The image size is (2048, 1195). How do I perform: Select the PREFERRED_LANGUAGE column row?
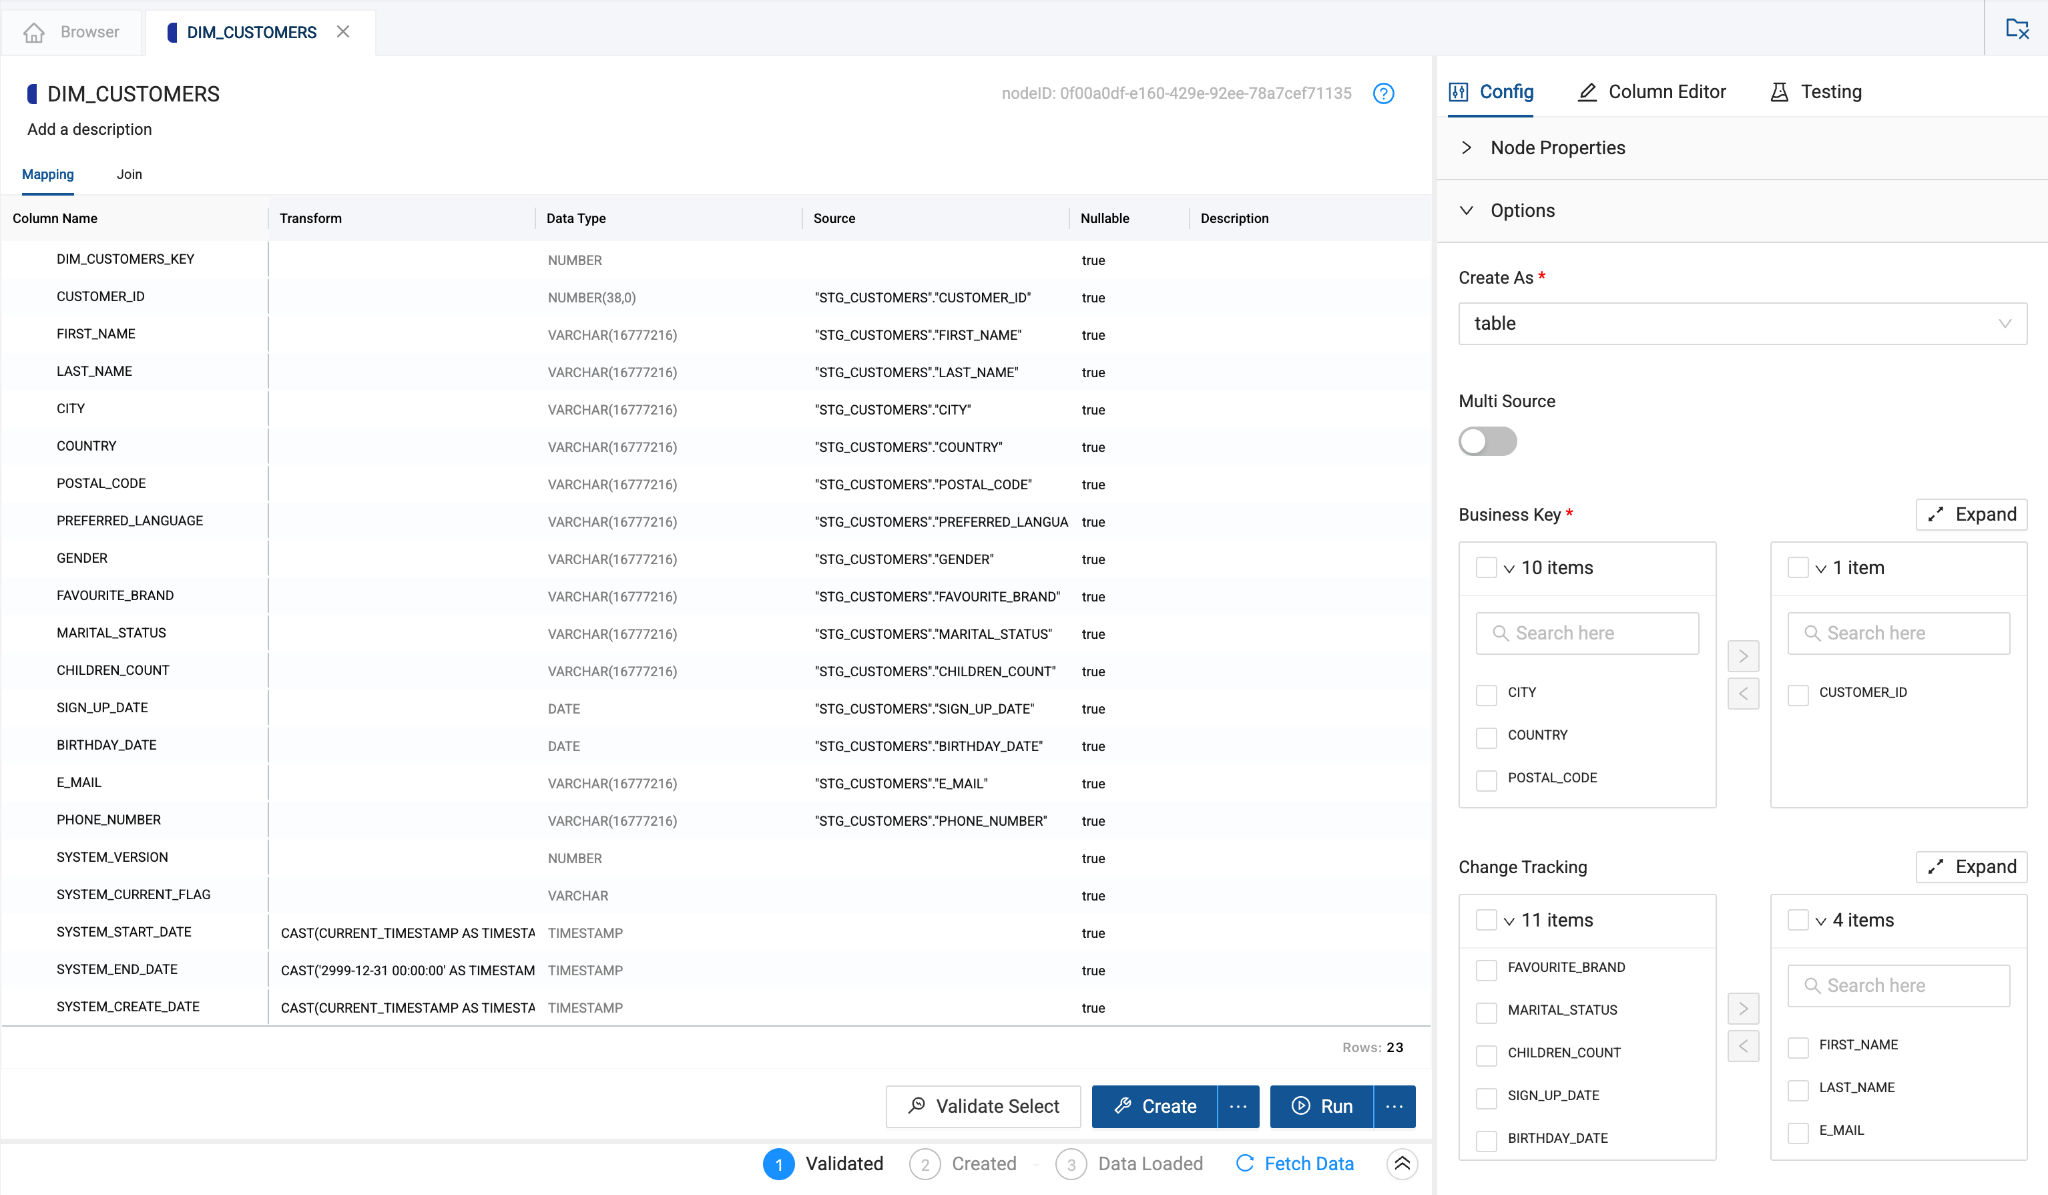pos(715,521)
